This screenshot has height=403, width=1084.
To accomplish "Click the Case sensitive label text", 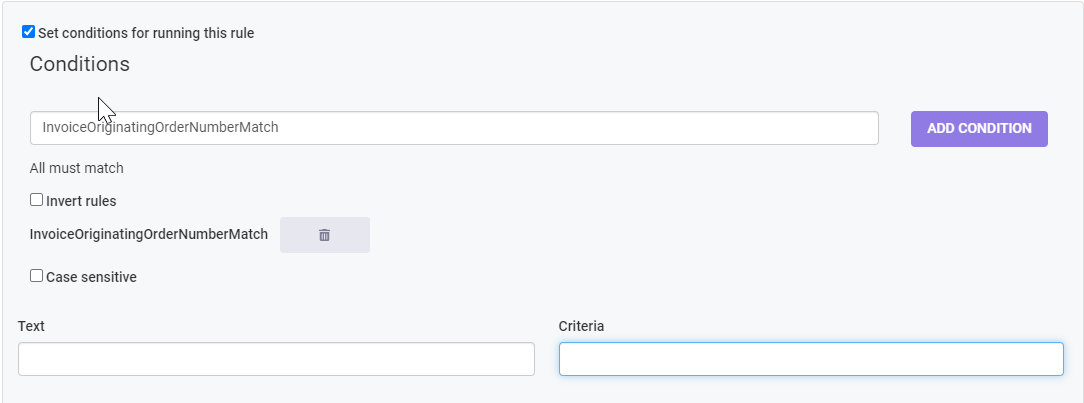I will [x=91, y=277].
